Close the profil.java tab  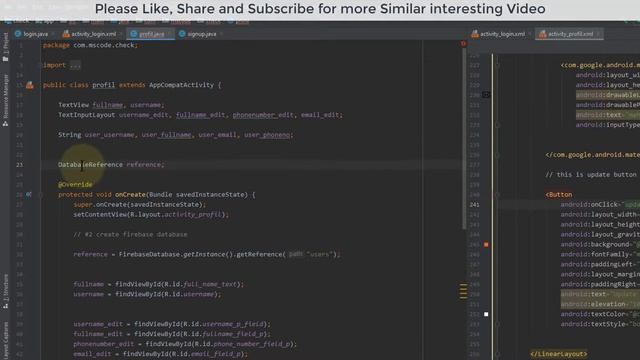click(x=169, y=34)
